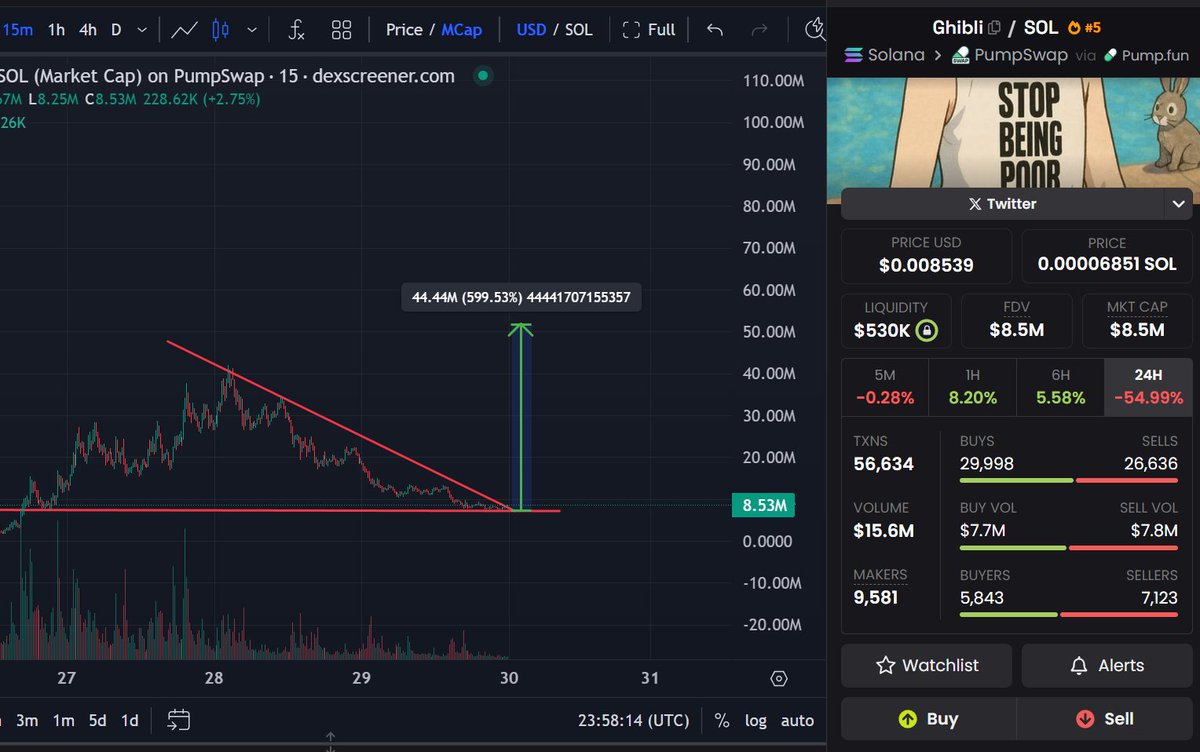Click the FDV $8.5M box
The image size is (1200, 752).
point(1016,321)
